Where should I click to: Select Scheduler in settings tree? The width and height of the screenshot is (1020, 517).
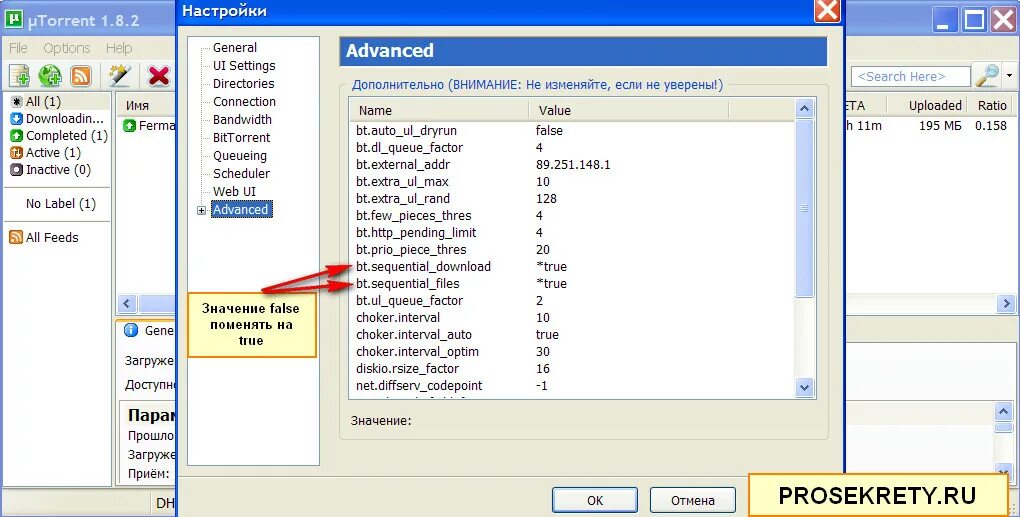point(241,174)
